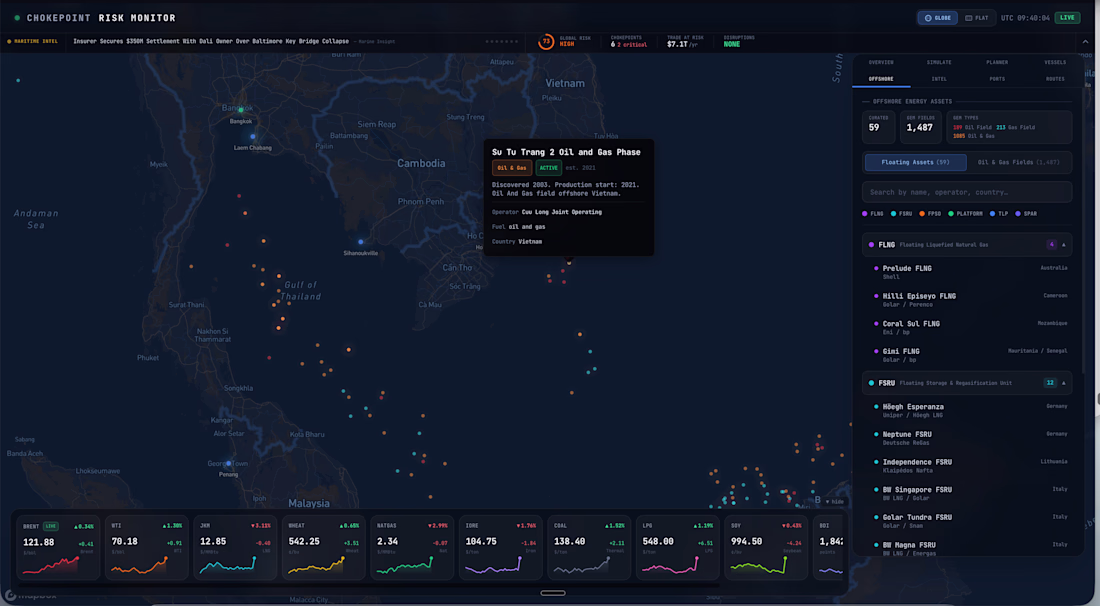The height and width of the screenshot is (606, 1100).
Task: Select Independence FSRU entry
Action: [x=967, y=466]
